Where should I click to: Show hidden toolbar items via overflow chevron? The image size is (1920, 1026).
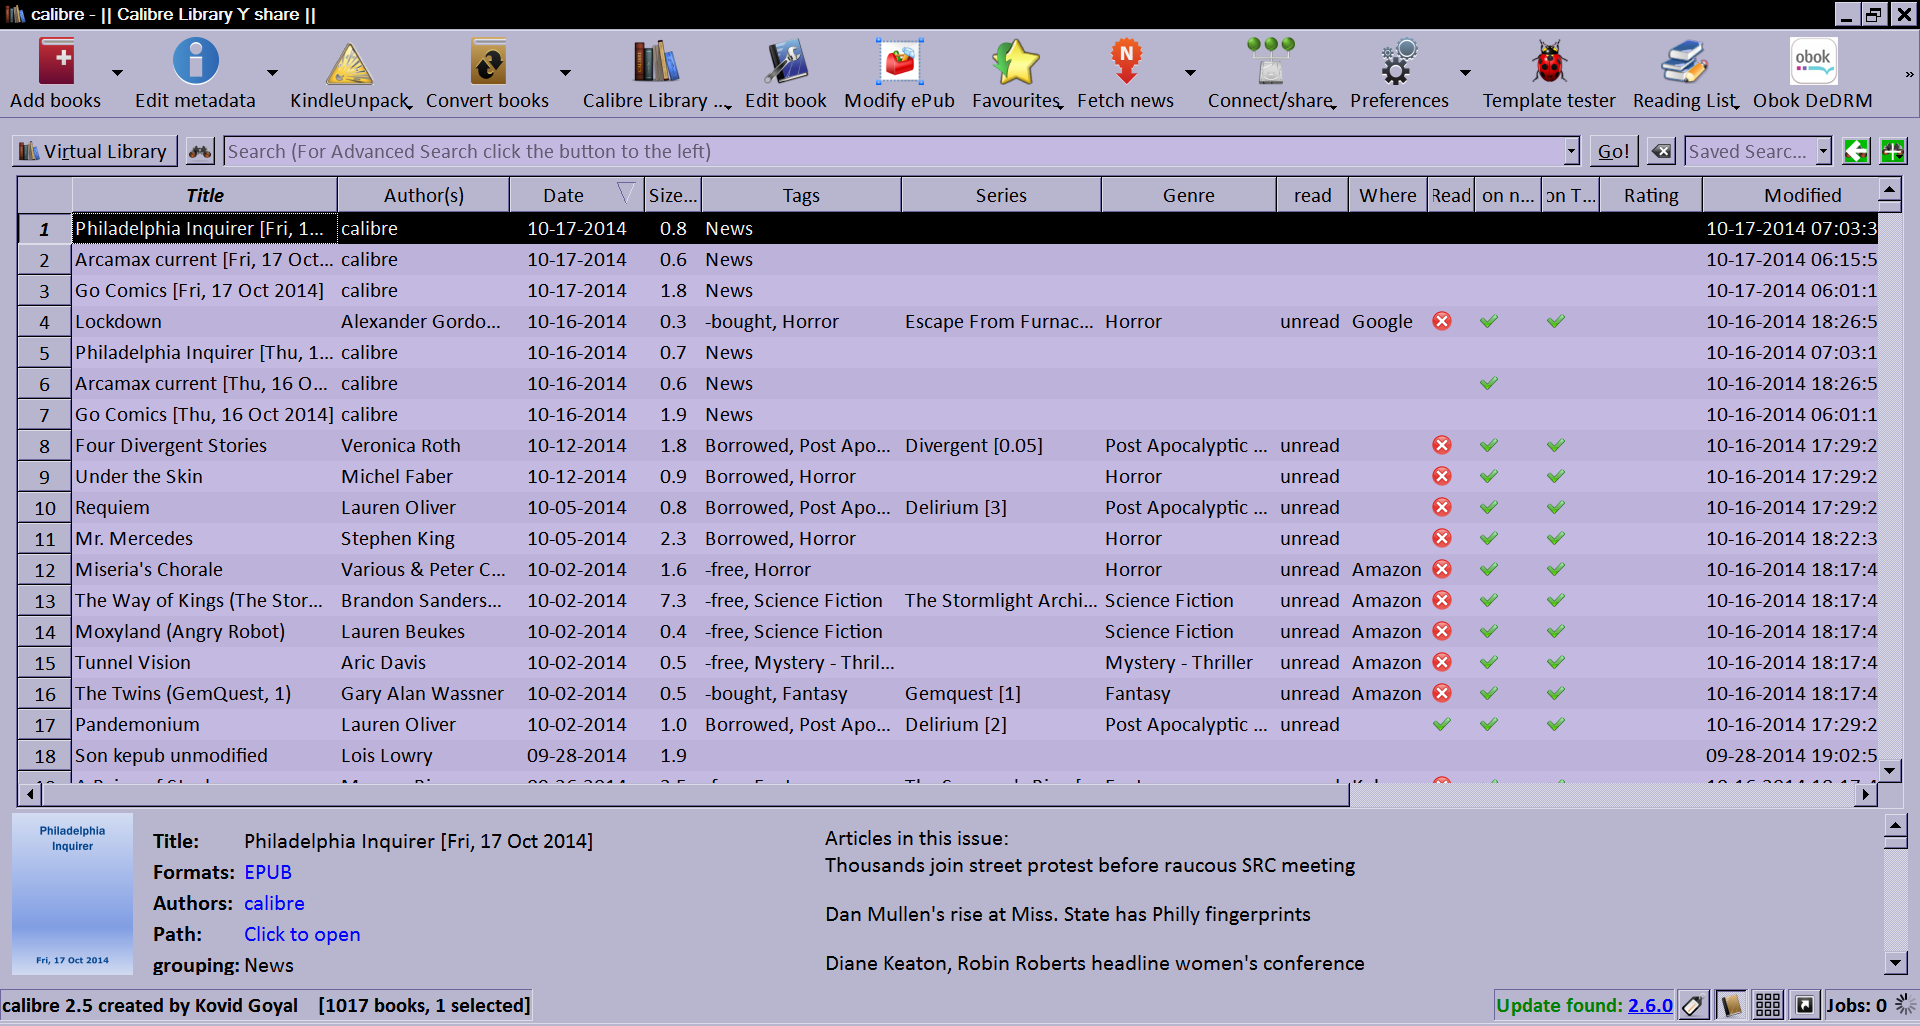point(1909,74)
